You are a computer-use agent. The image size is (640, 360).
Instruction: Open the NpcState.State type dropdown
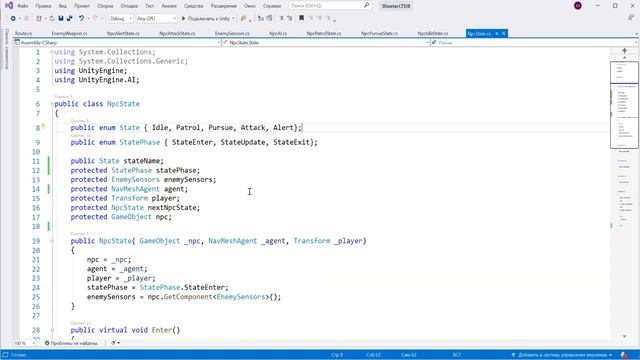tap(326, 42)
